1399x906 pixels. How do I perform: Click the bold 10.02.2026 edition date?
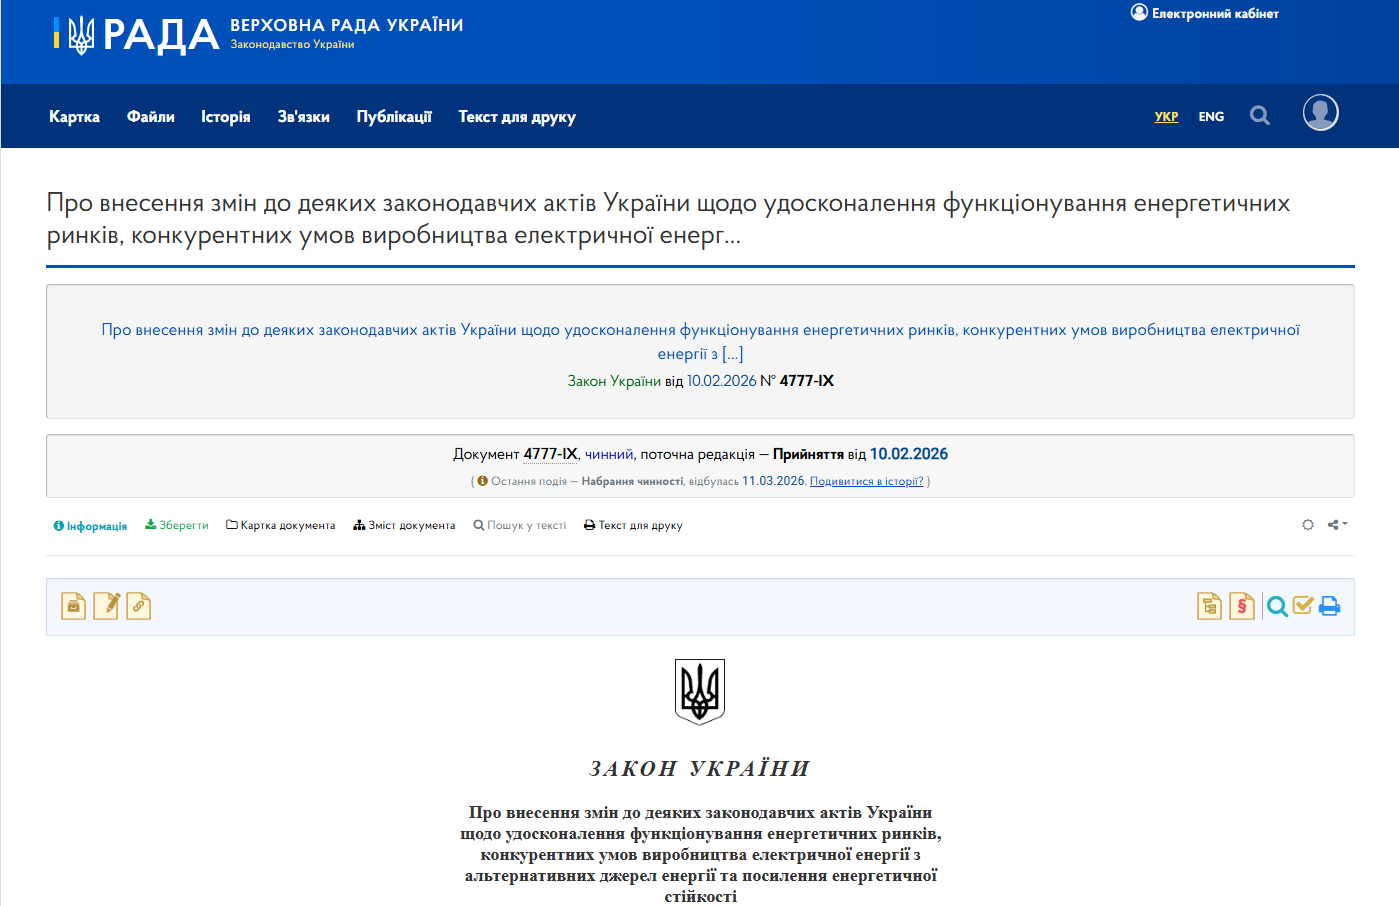pyautogui.click(x=909, y=454)
